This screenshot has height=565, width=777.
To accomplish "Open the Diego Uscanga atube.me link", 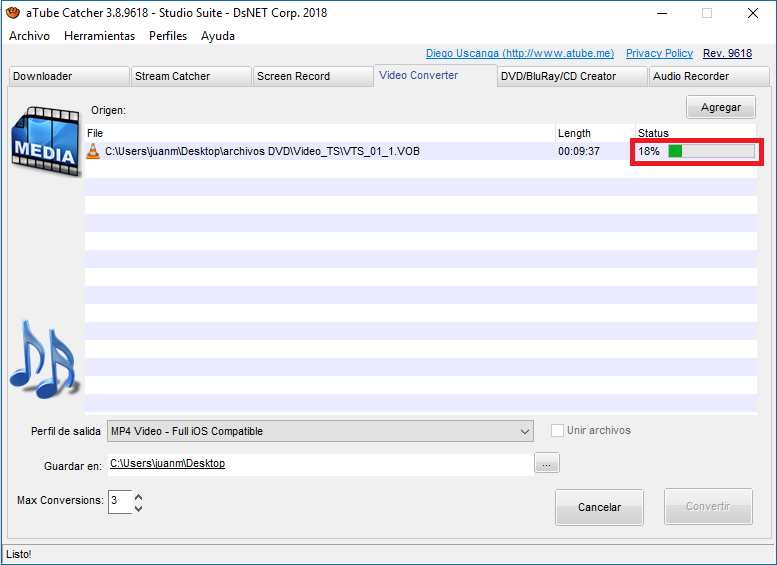I will pos(520,53).
